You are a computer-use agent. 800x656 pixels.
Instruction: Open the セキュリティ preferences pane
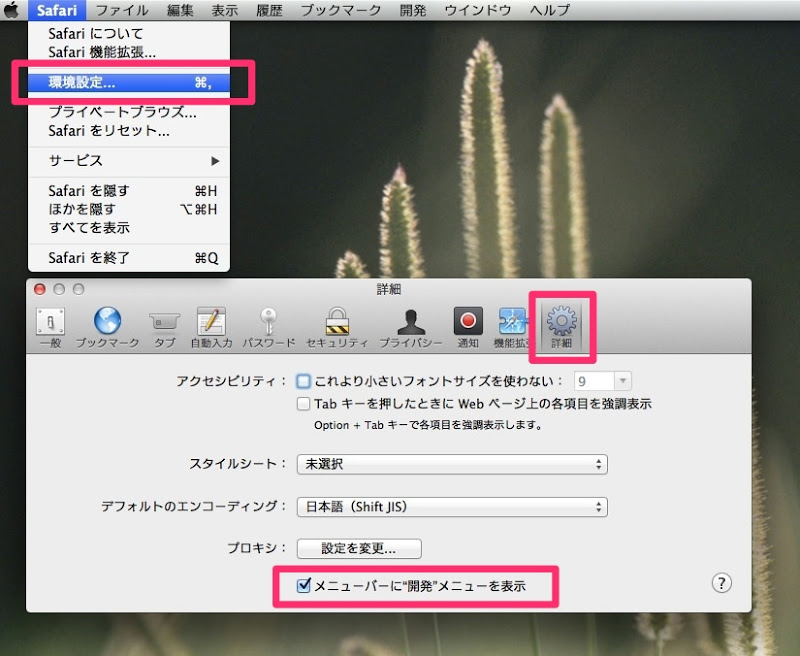337,327
